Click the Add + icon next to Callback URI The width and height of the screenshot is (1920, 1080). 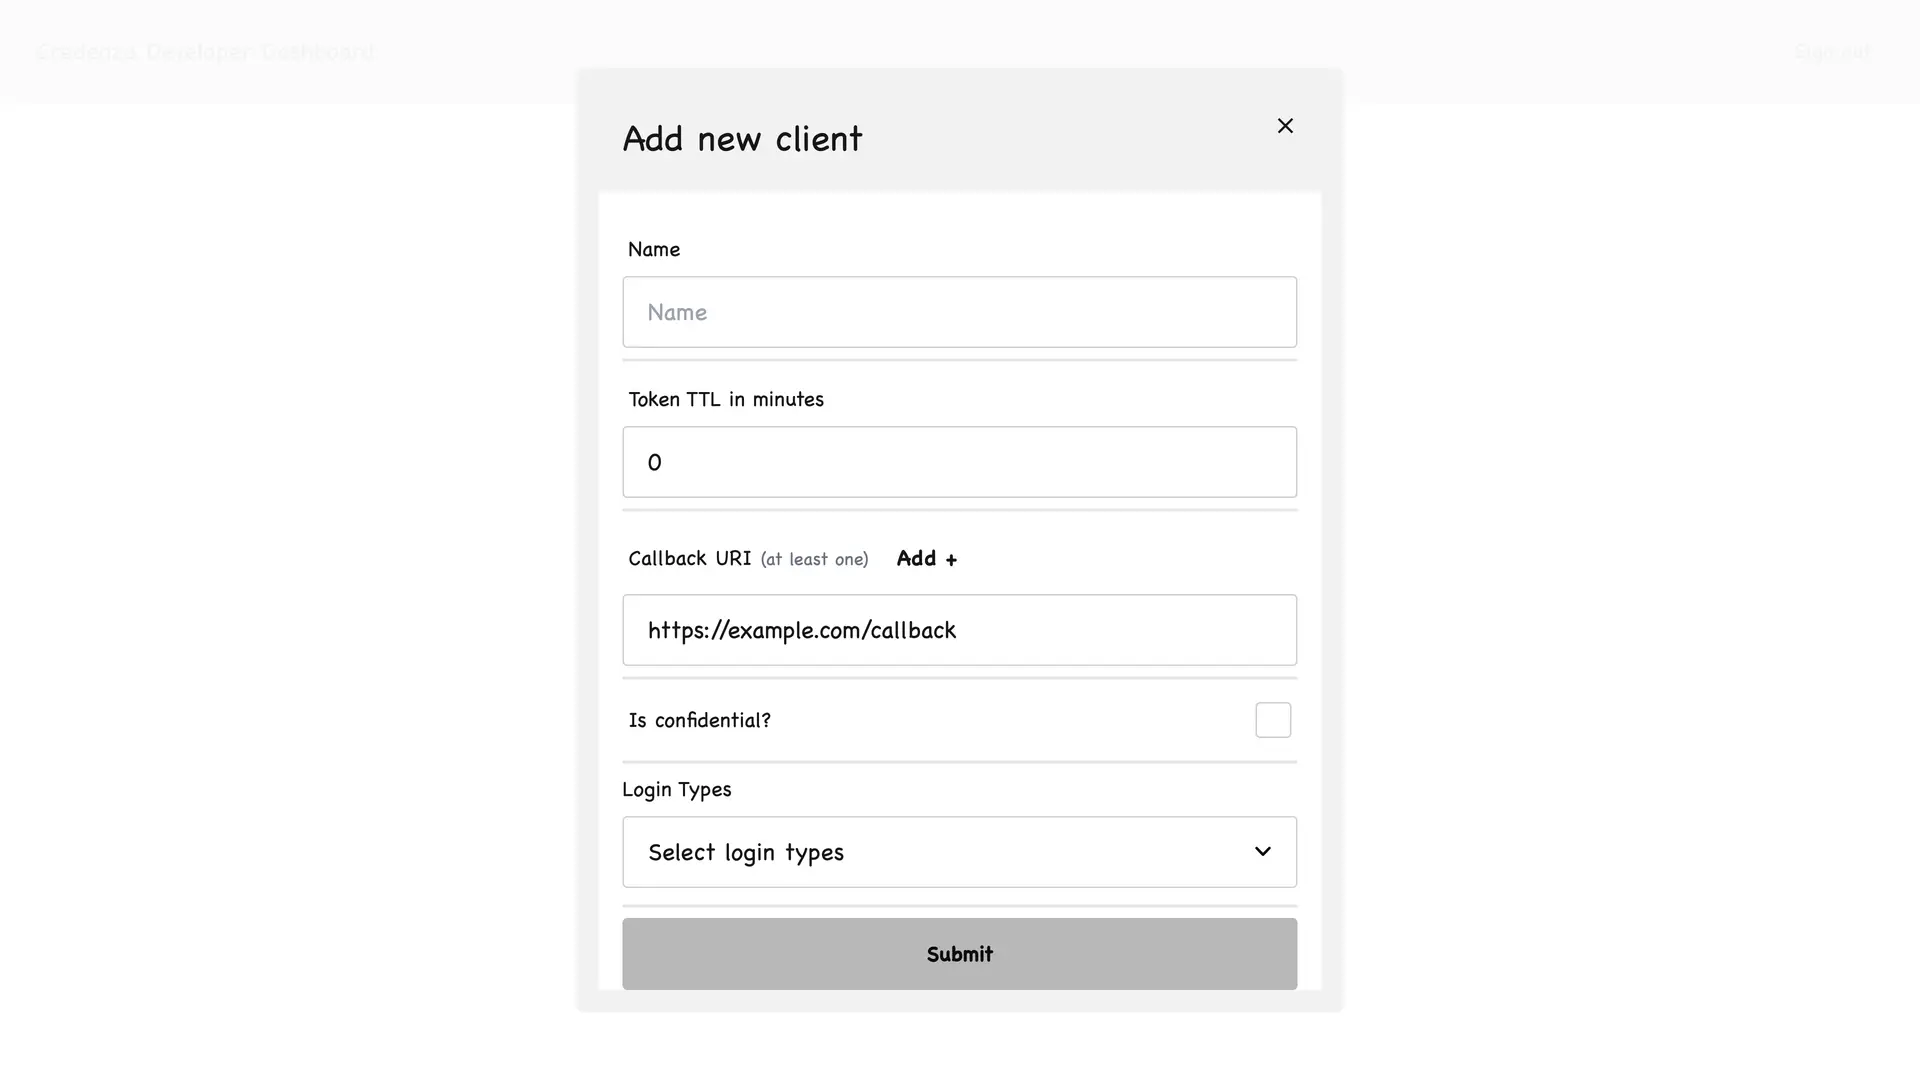925,558
